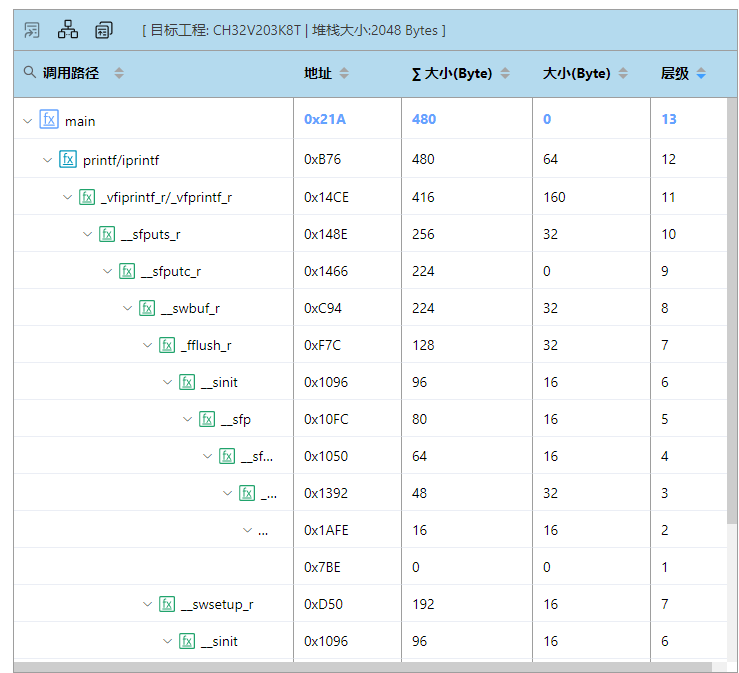Click the fx icon of __sinit under _fflush_r
The image size is (739, 673).
pos(187,382)
